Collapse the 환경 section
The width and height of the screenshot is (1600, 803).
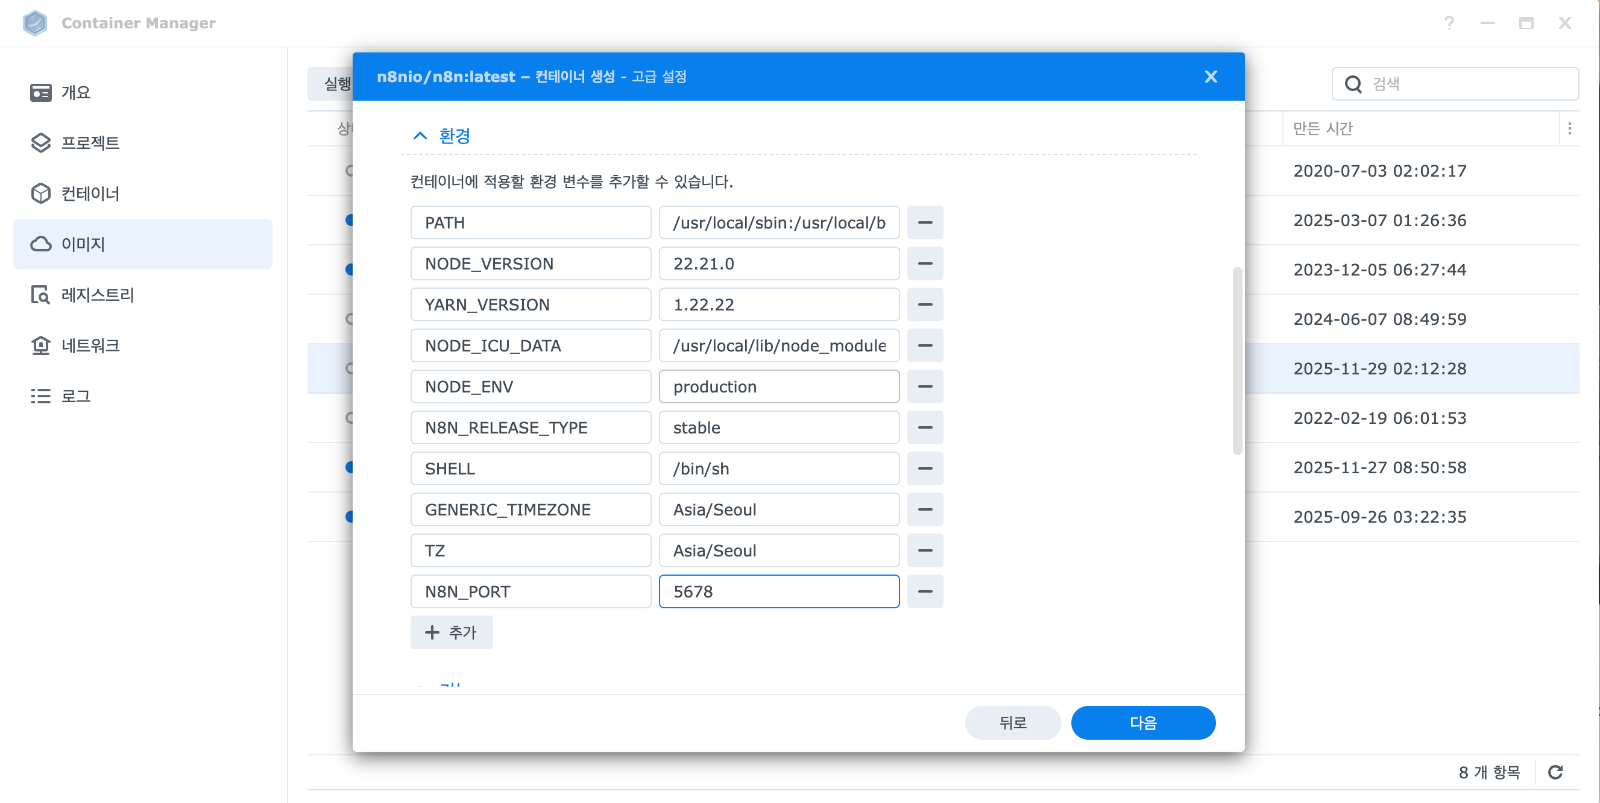(441, 136)
